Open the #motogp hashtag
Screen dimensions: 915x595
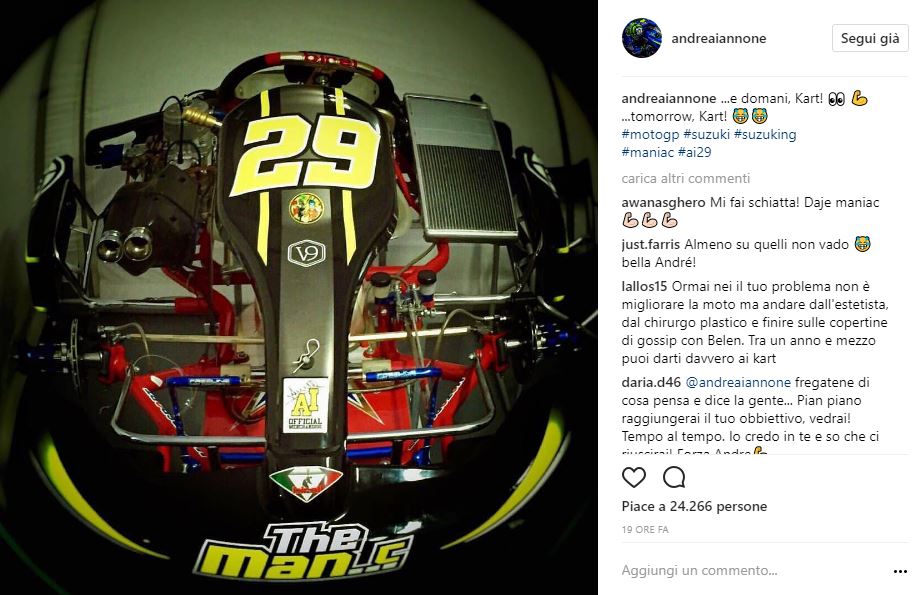pos(650,134)
